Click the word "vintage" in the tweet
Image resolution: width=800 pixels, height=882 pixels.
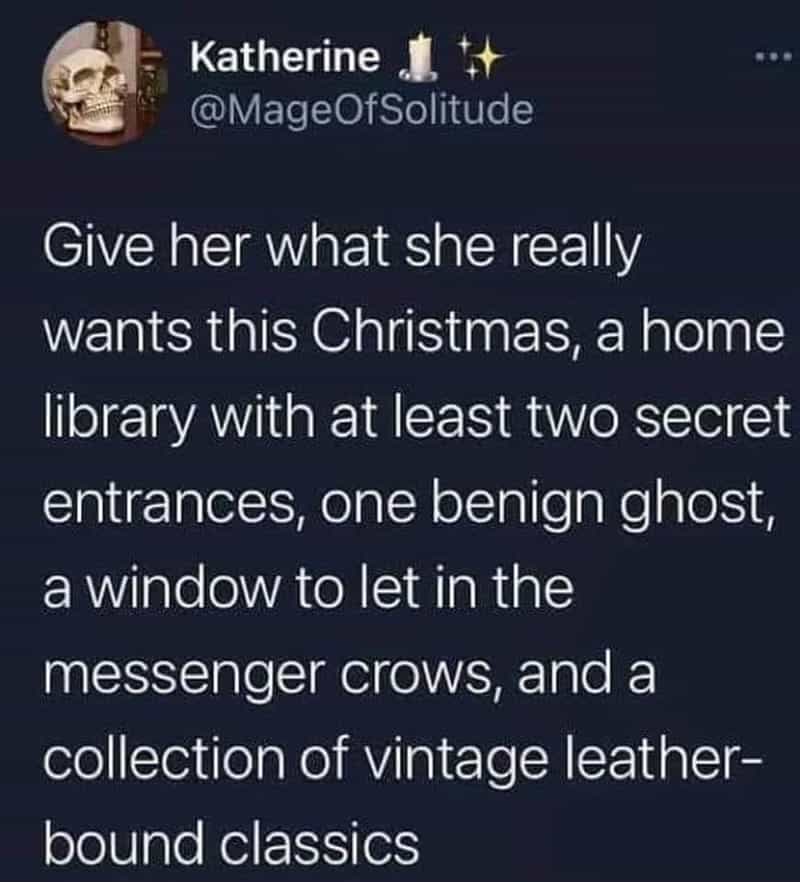pos(456,763)
